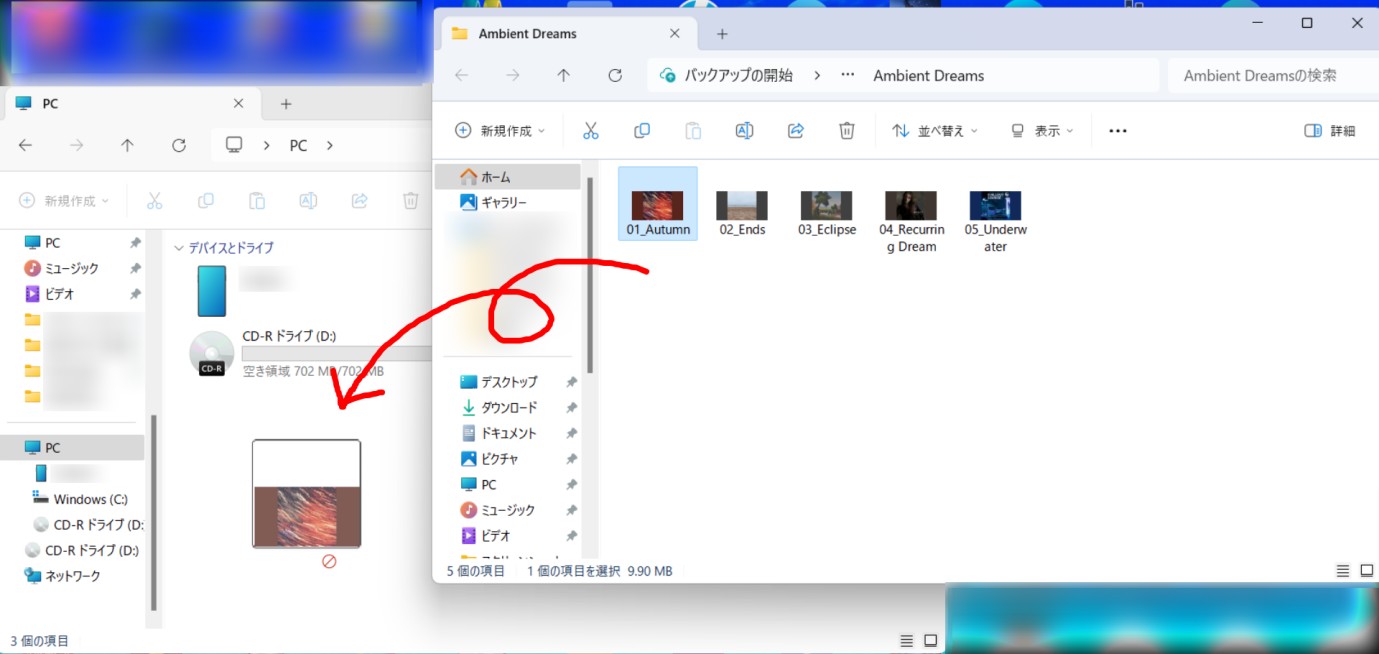
Task: Click the Copy icon in Ambient Dreams toolbar
Action: click(x=642, y=131)
